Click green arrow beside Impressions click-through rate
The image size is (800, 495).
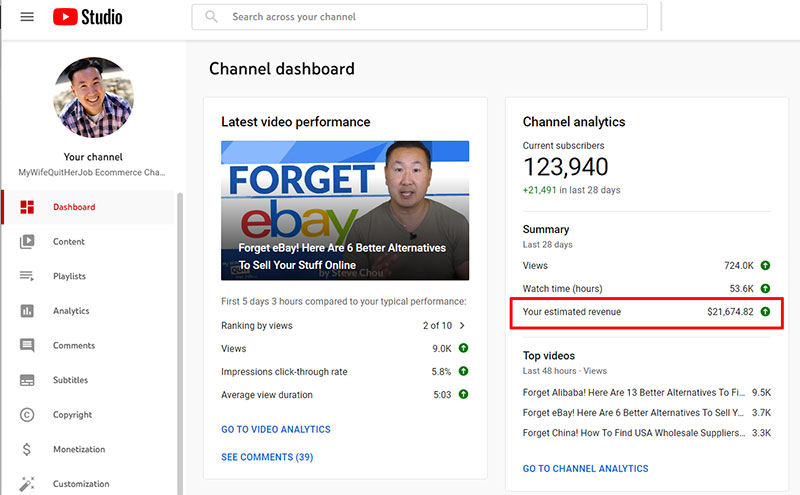(463, 371)
